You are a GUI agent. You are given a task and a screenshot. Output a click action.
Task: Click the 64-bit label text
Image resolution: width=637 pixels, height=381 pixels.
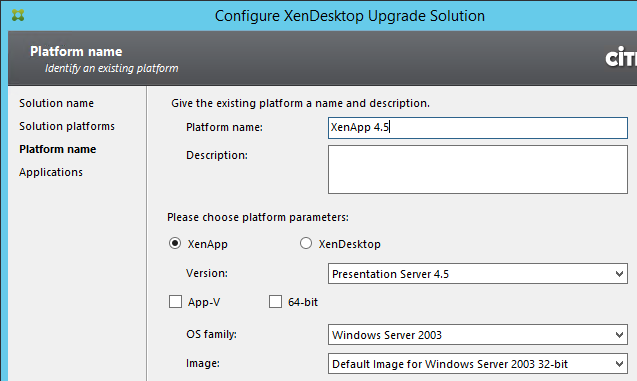coord(303,302)
